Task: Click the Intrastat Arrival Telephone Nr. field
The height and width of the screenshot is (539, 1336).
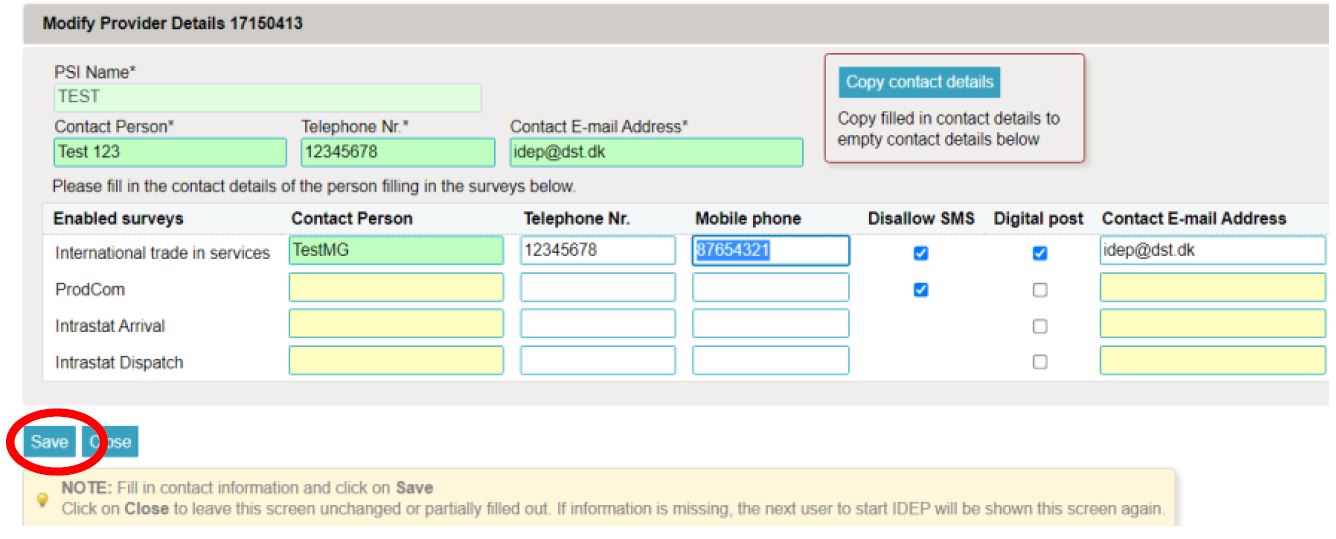Action: pyautogui.click(x=597, y=324)
